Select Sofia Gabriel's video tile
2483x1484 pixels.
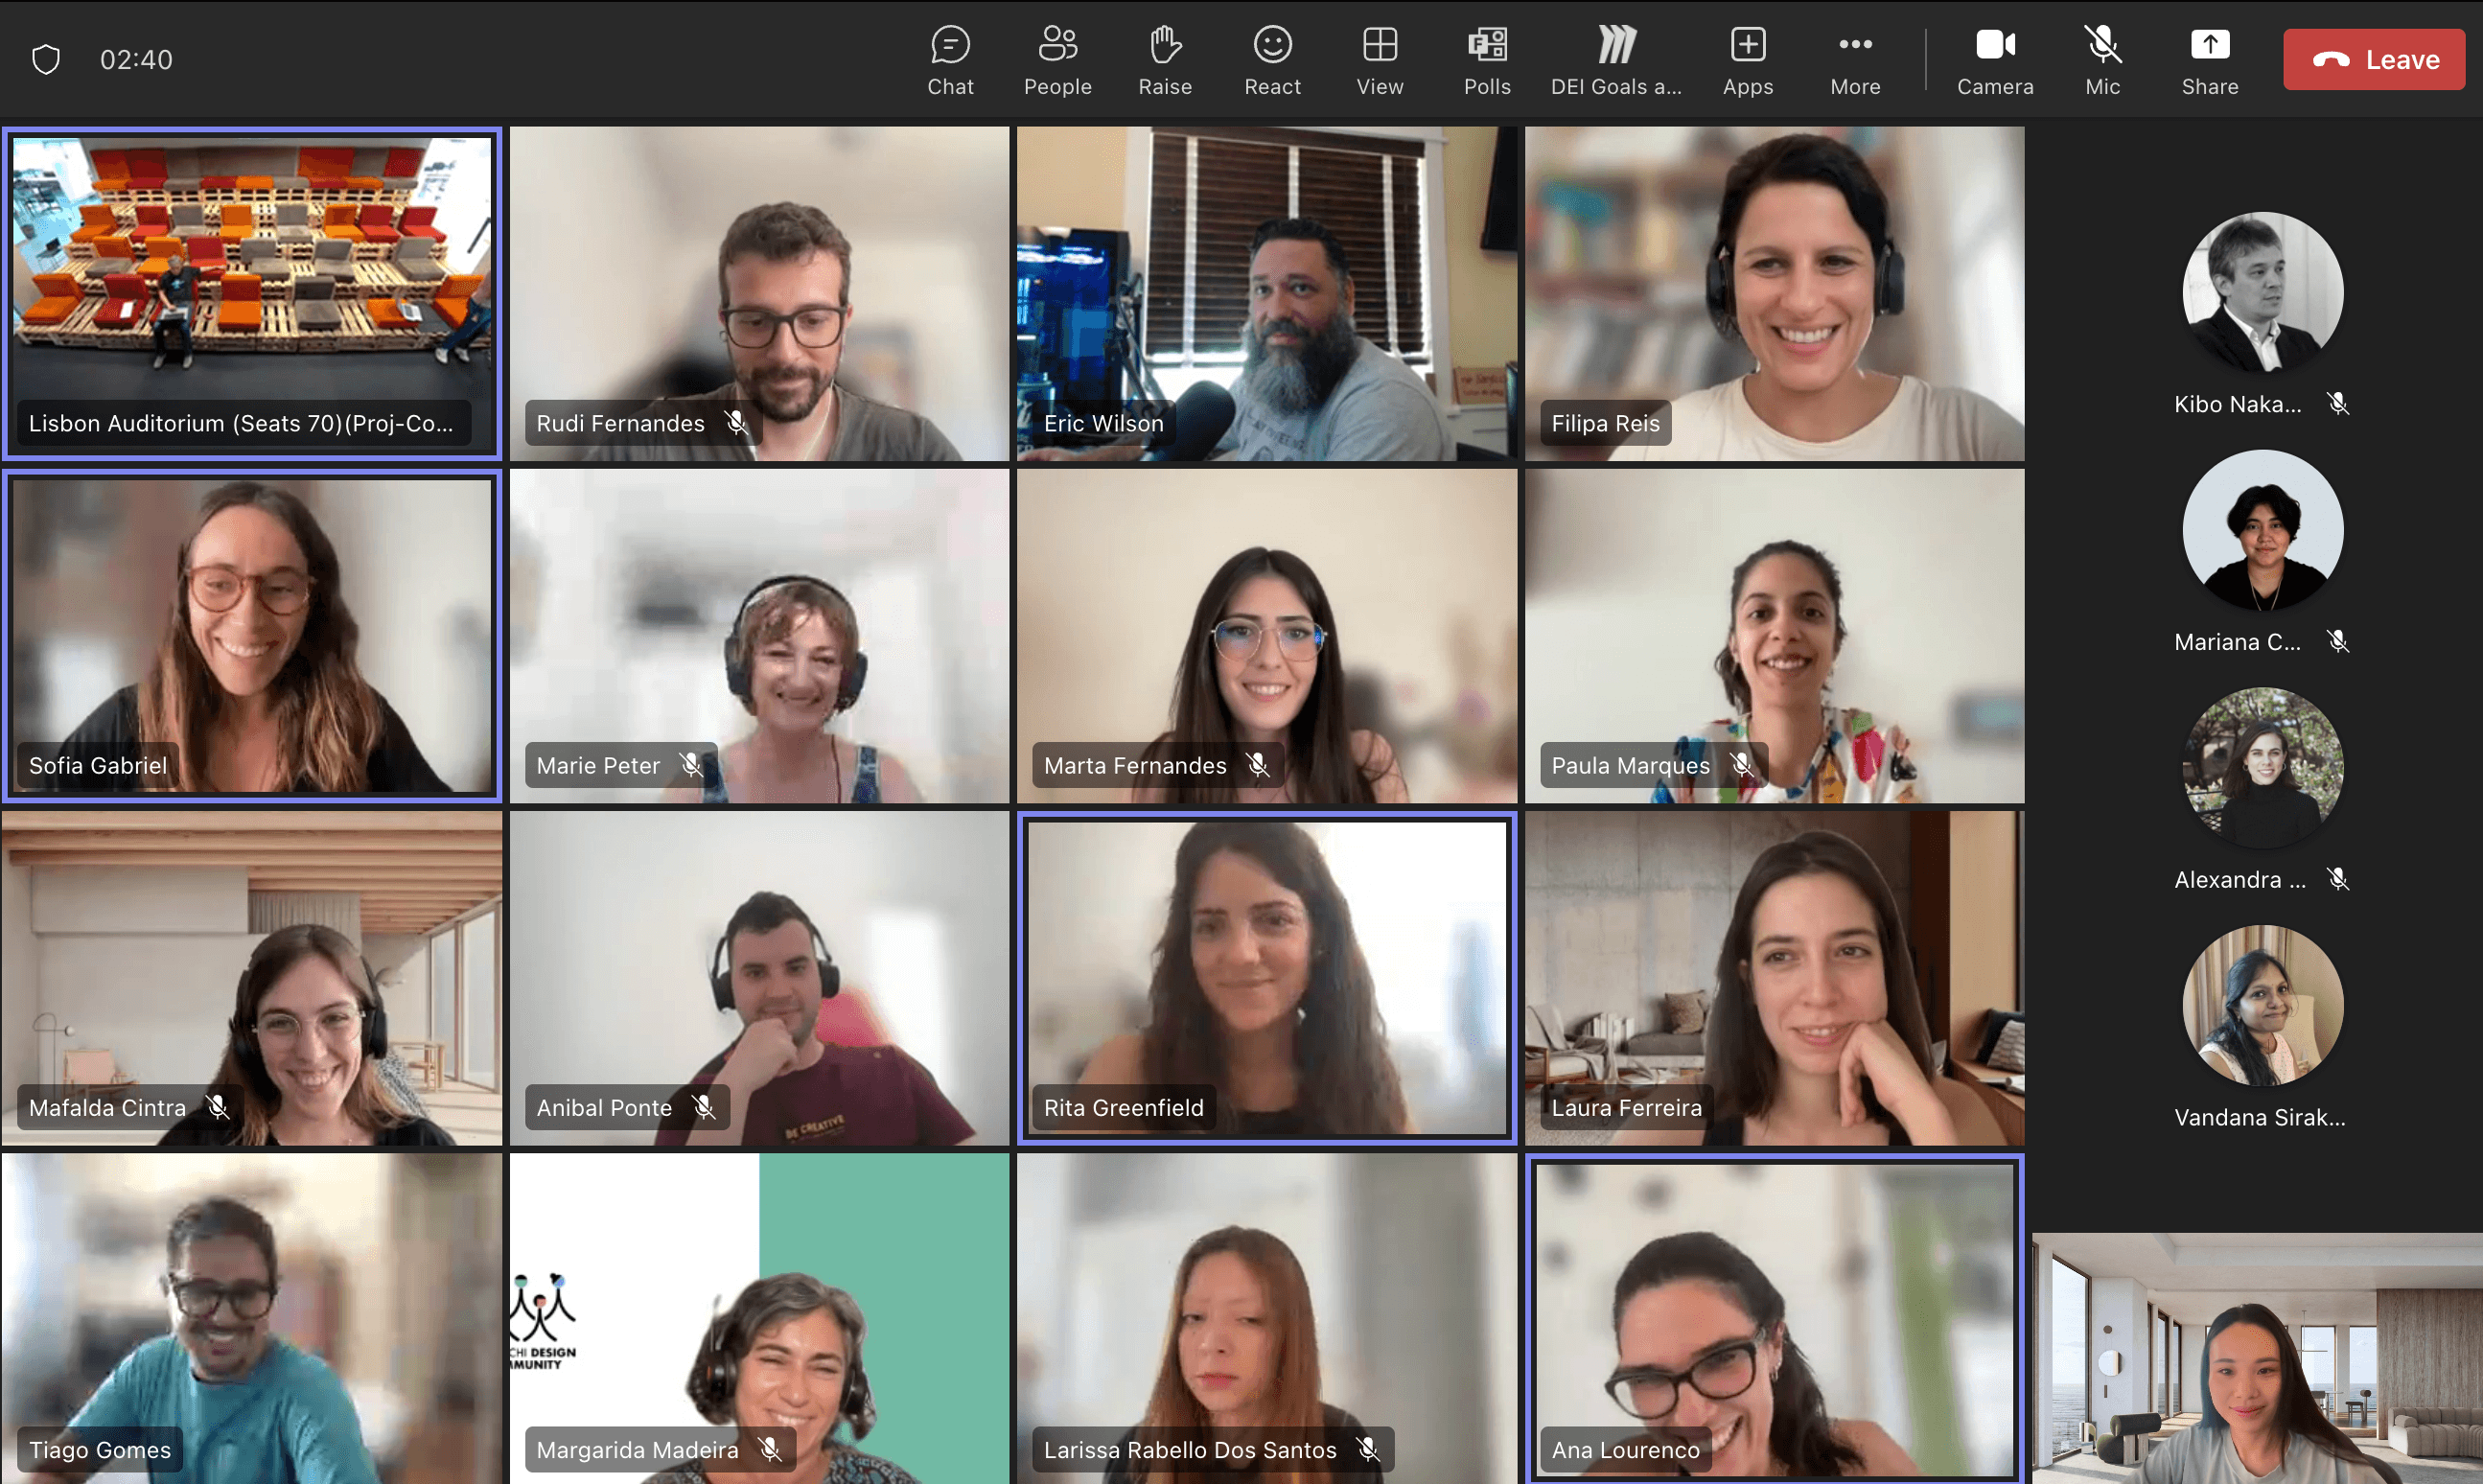pyautogui.click(x=252, y=635)
